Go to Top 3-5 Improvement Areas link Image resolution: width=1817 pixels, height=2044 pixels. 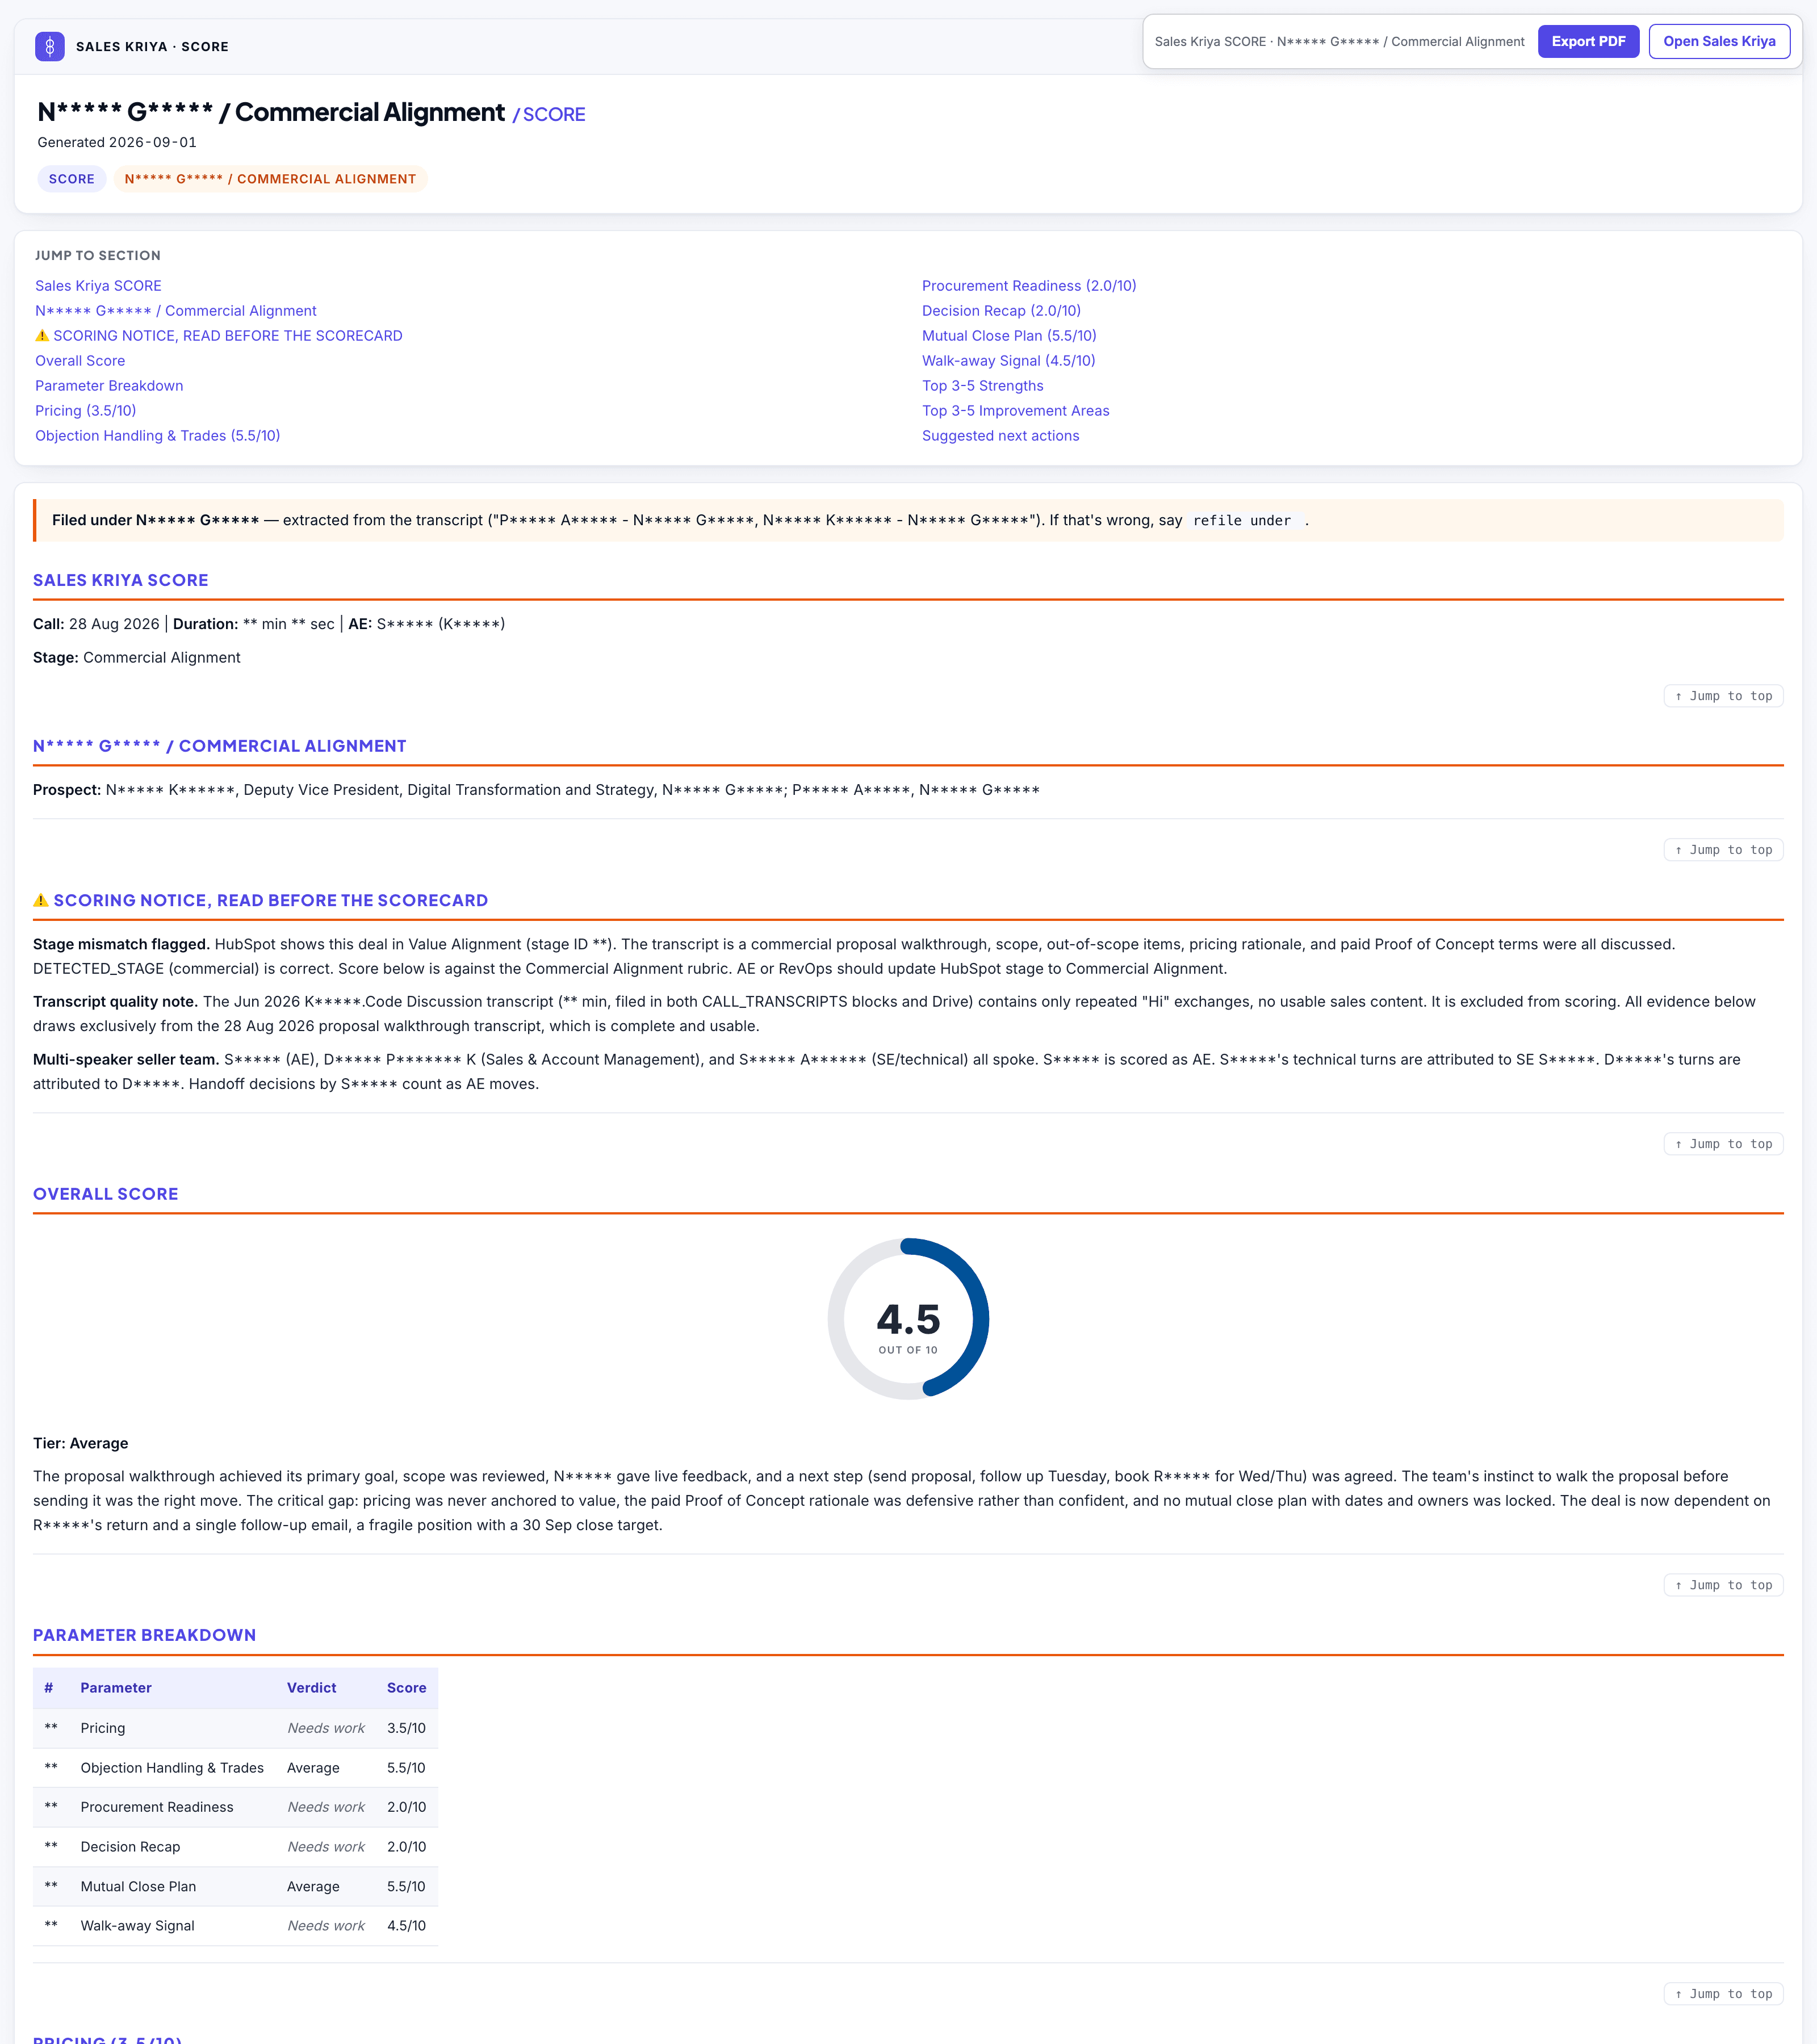1015,411
